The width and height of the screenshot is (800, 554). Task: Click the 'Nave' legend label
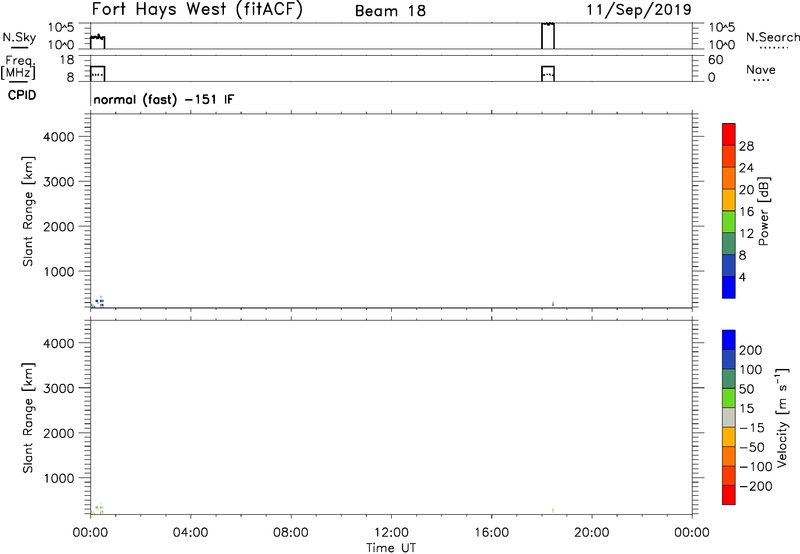[760, 70]
